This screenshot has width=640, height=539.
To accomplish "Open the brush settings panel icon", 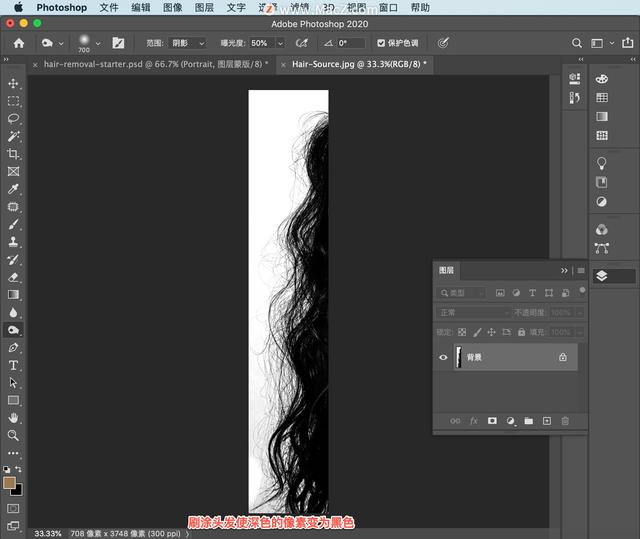I will point(118,43).
